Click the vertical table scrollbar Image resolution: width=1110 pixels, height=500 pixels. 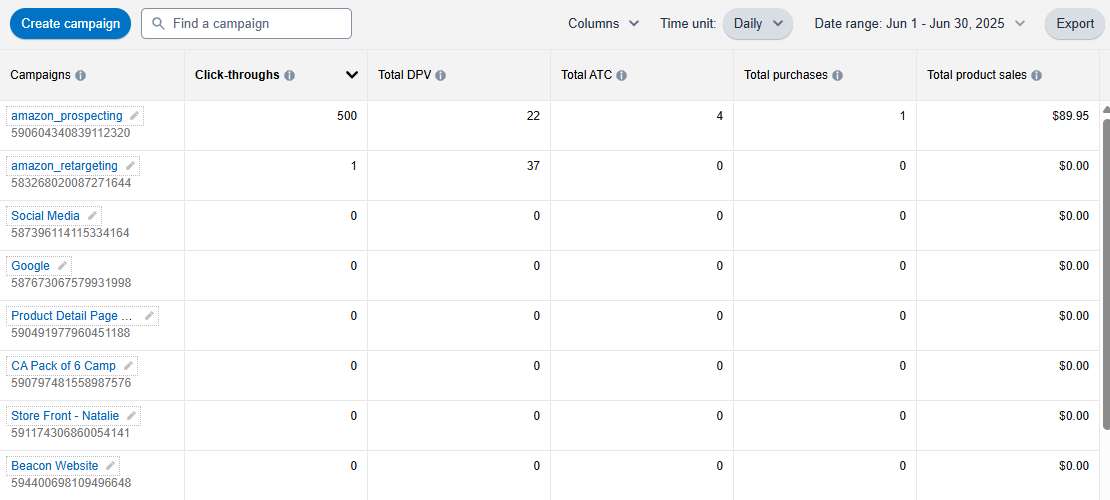click(x=1105, y=270)
